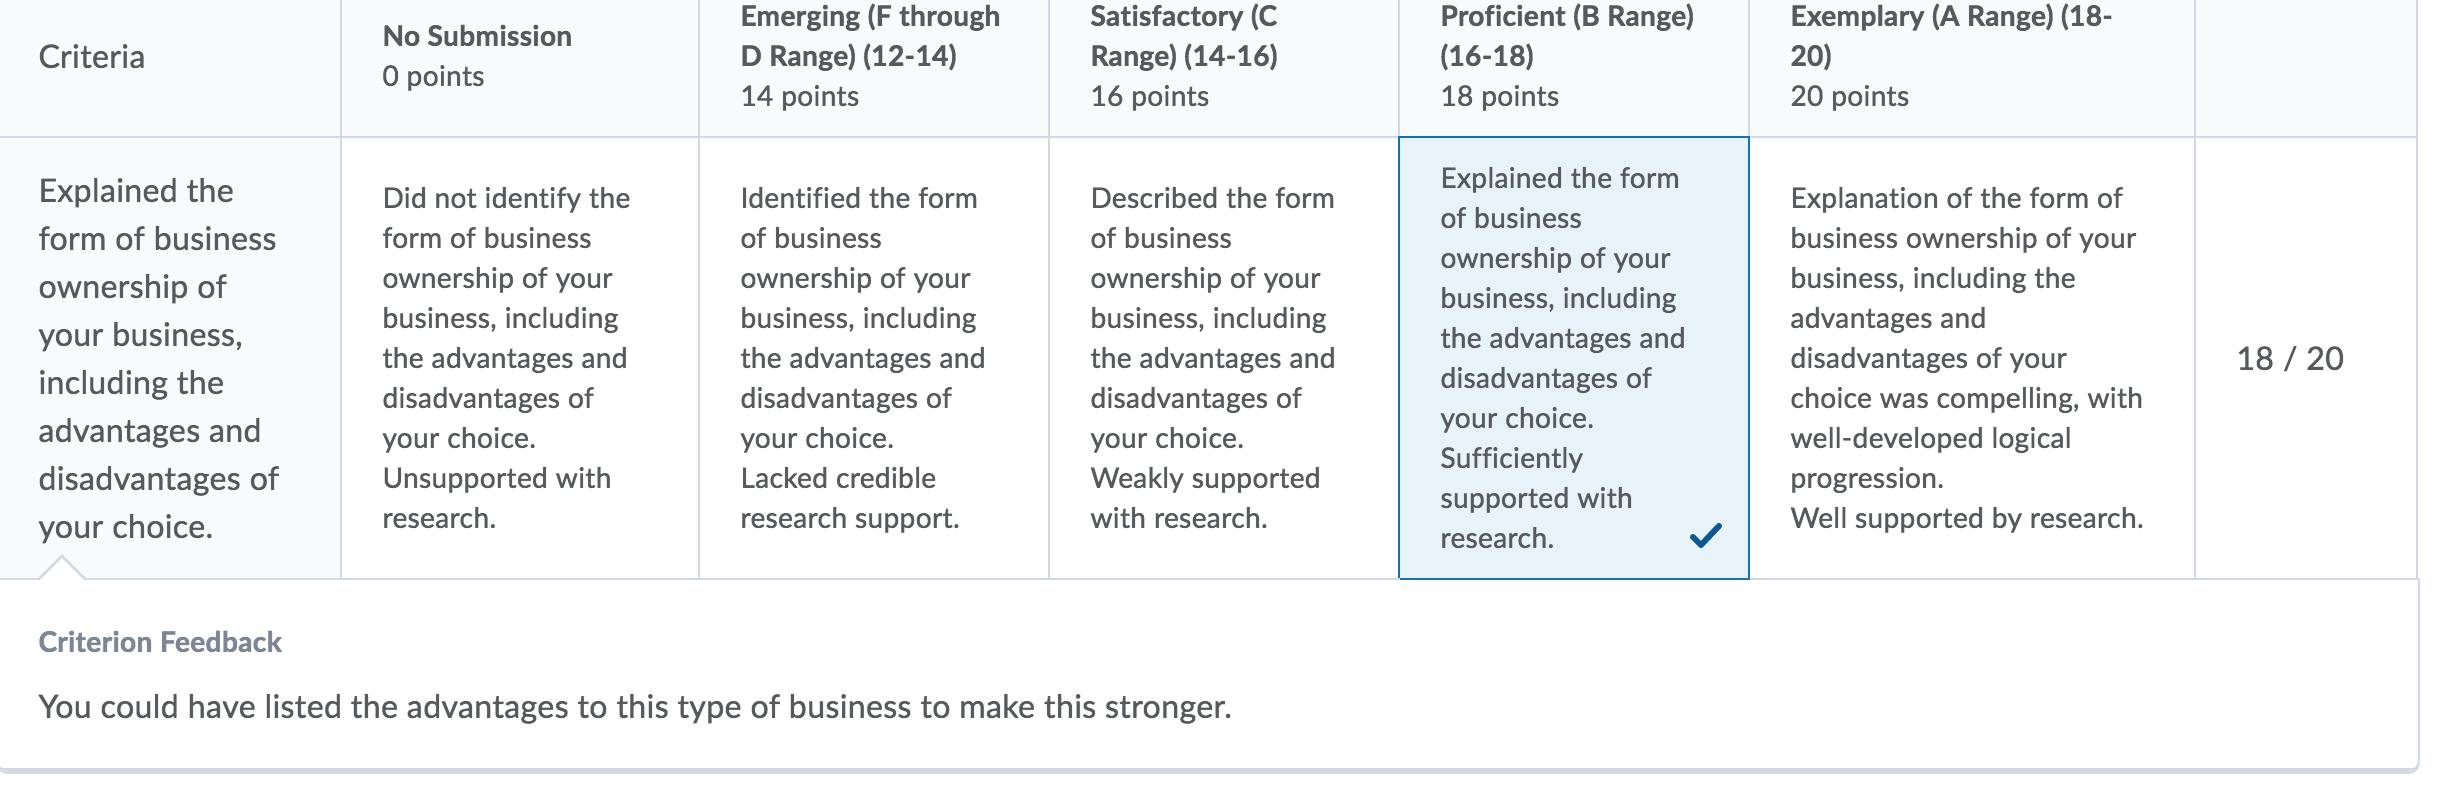Image resolution: width=2442 pixels, height=786 pixels.
Task: Click the criterion name describing business ownership
Action: [158, 359]
